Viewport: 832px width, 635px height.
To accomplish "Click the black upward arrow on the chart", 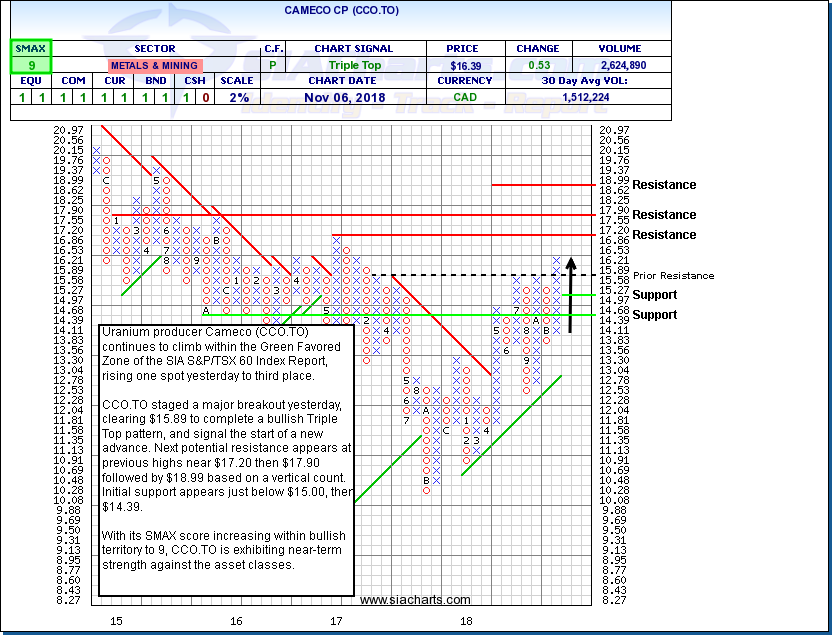I will (569, 295).
